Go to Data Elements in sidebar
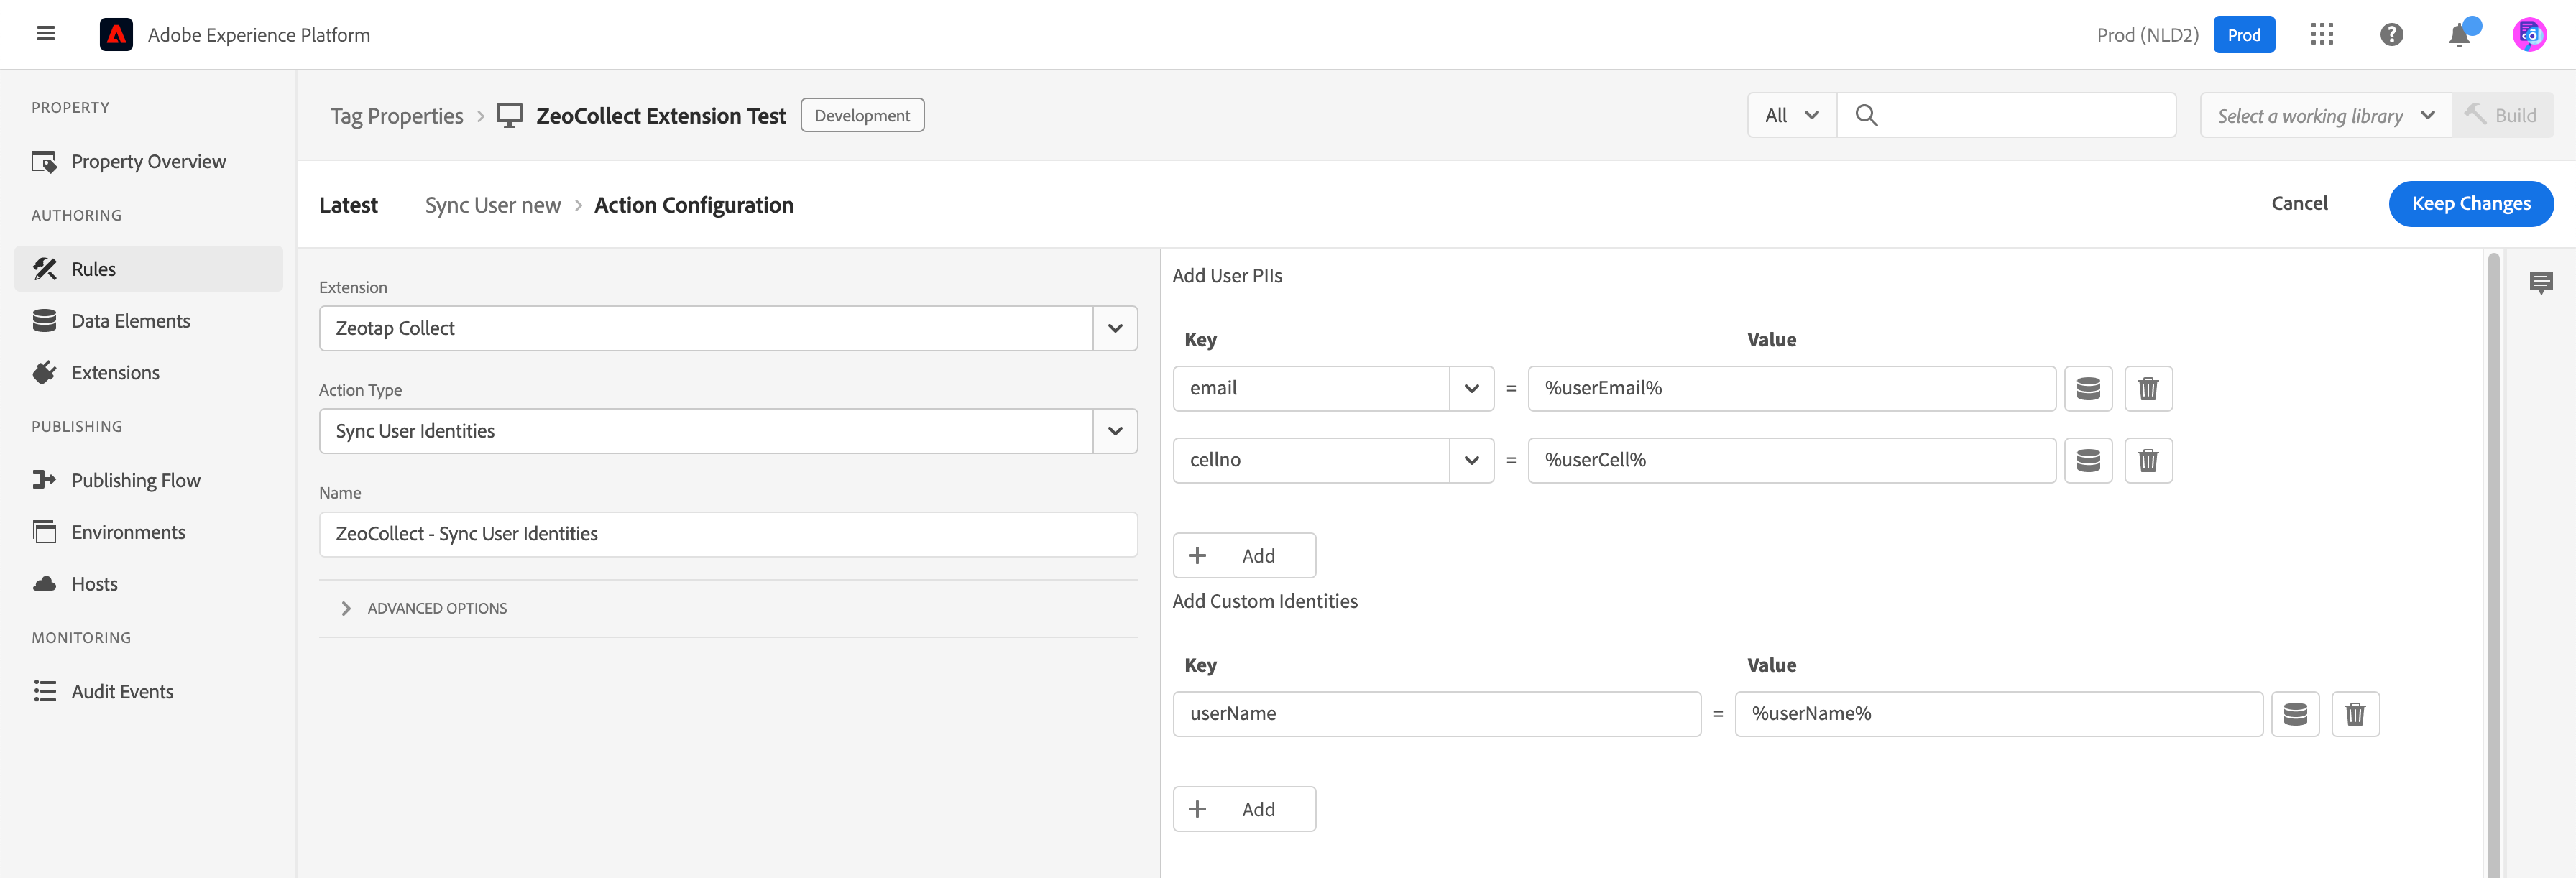This screenshot has width=2576, height=878. [x=130, y=321]
